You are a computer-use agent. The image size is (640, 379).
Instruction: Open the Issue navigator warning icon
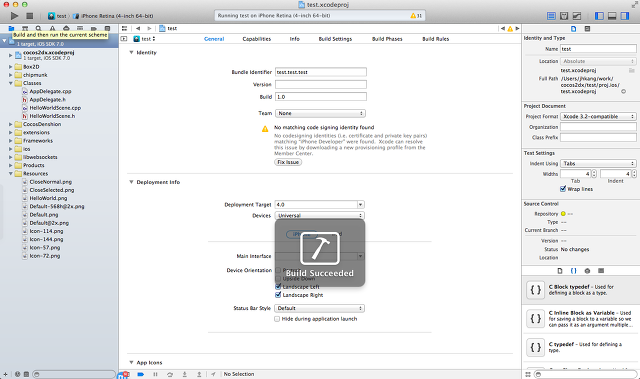[x=52, y=29]
